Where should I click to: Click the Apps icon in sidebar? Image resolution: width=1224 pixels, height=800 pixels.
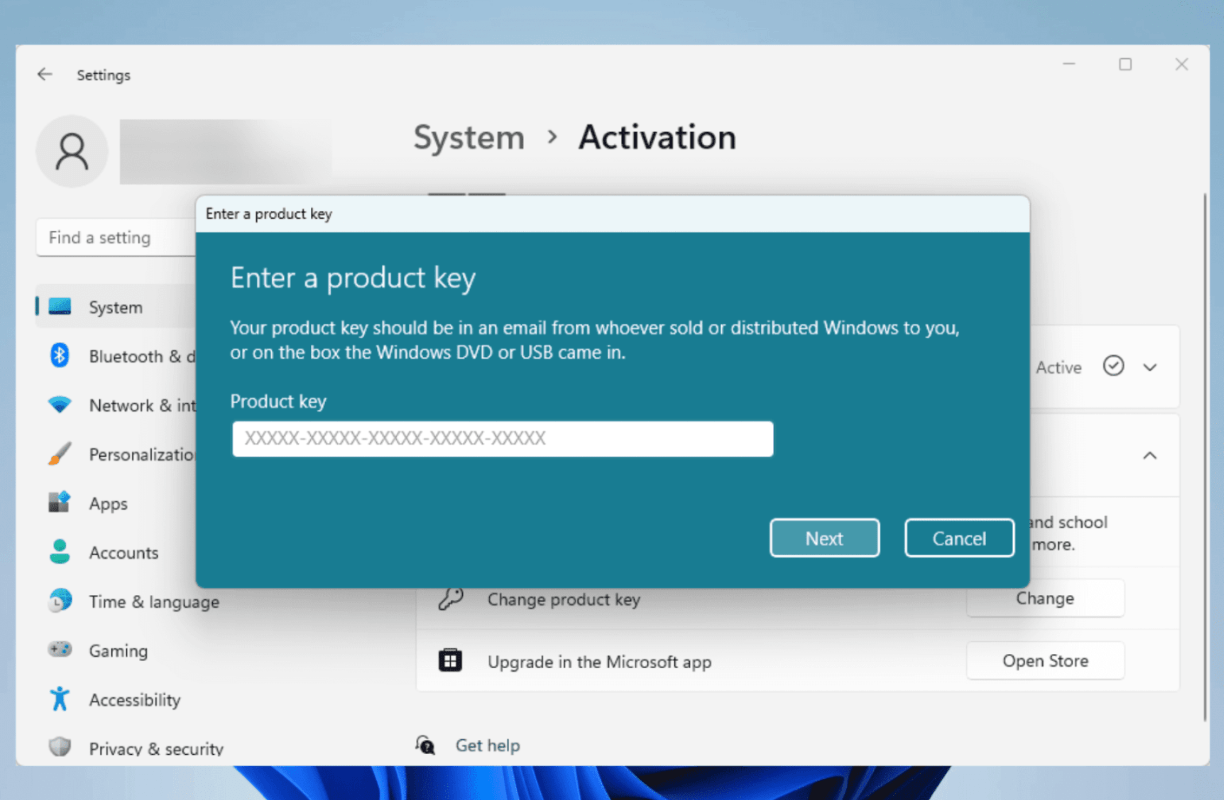click(x=60, y=503)
